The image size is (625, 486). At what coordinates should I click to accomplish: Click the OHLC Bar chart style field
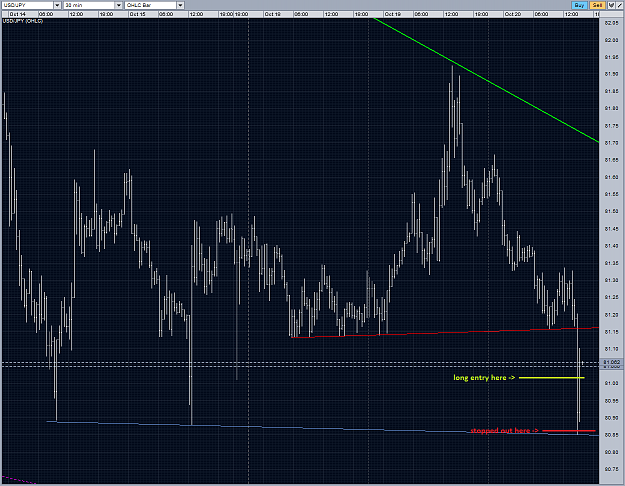151,5
